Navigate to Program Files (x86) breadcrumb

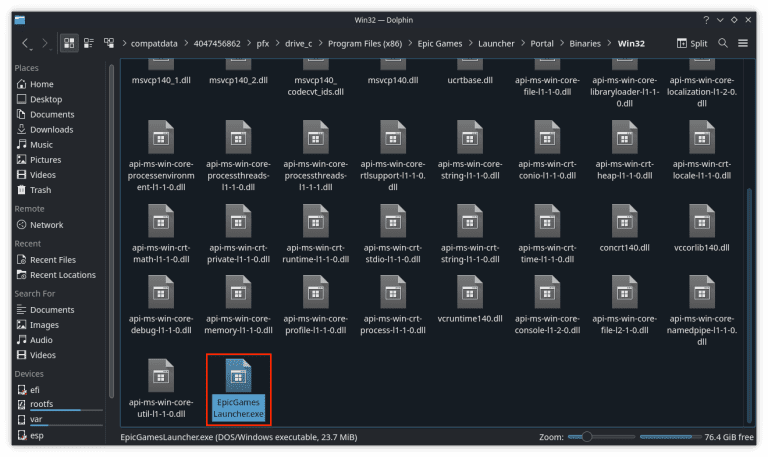click(x=365, y=44)
